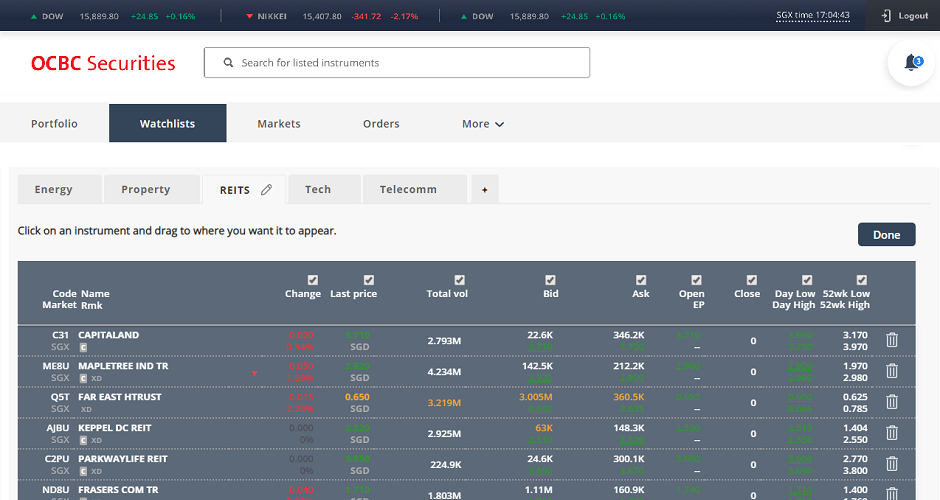940x500 pixels.
Task: Click the NIKKEI down arrow in ticker
Action: [249, 16]
